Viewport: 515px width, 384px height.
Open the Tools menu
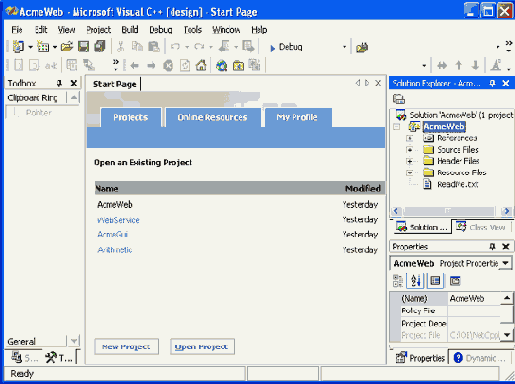(x=193, y=30)
